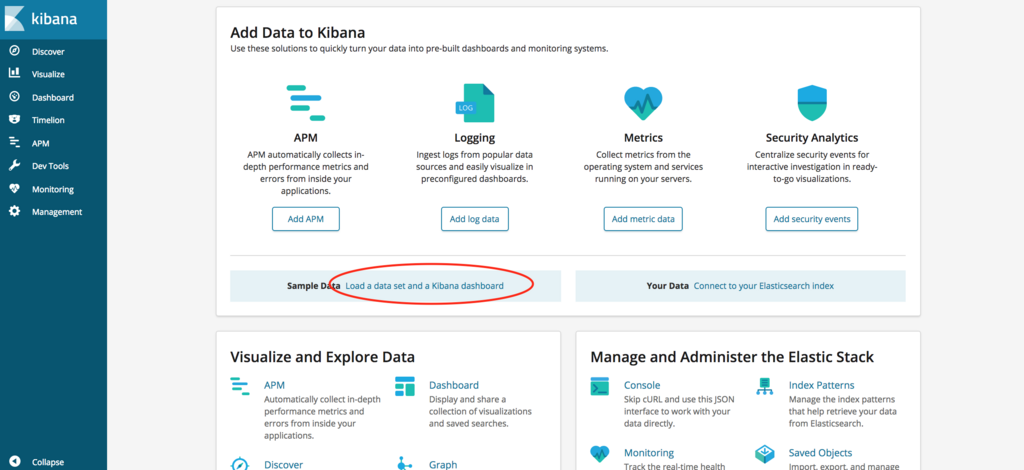Open the Discover compass icon in the sidebar
Viewport: 1024px width, 470px height.
click(14, 51)
